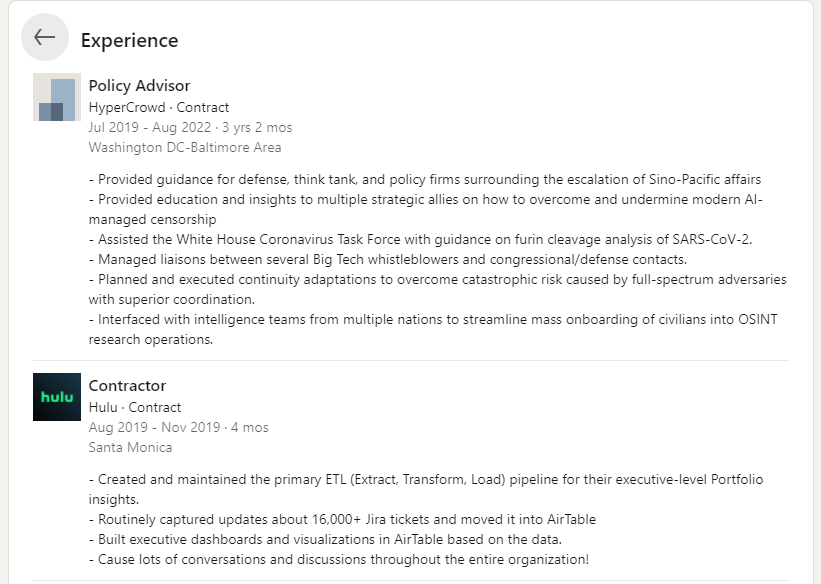Click the Sino-Pacific affairs guidance bullet
This screenshot has width=821, height=584.
pyautogui.click(x=425, y=180)
